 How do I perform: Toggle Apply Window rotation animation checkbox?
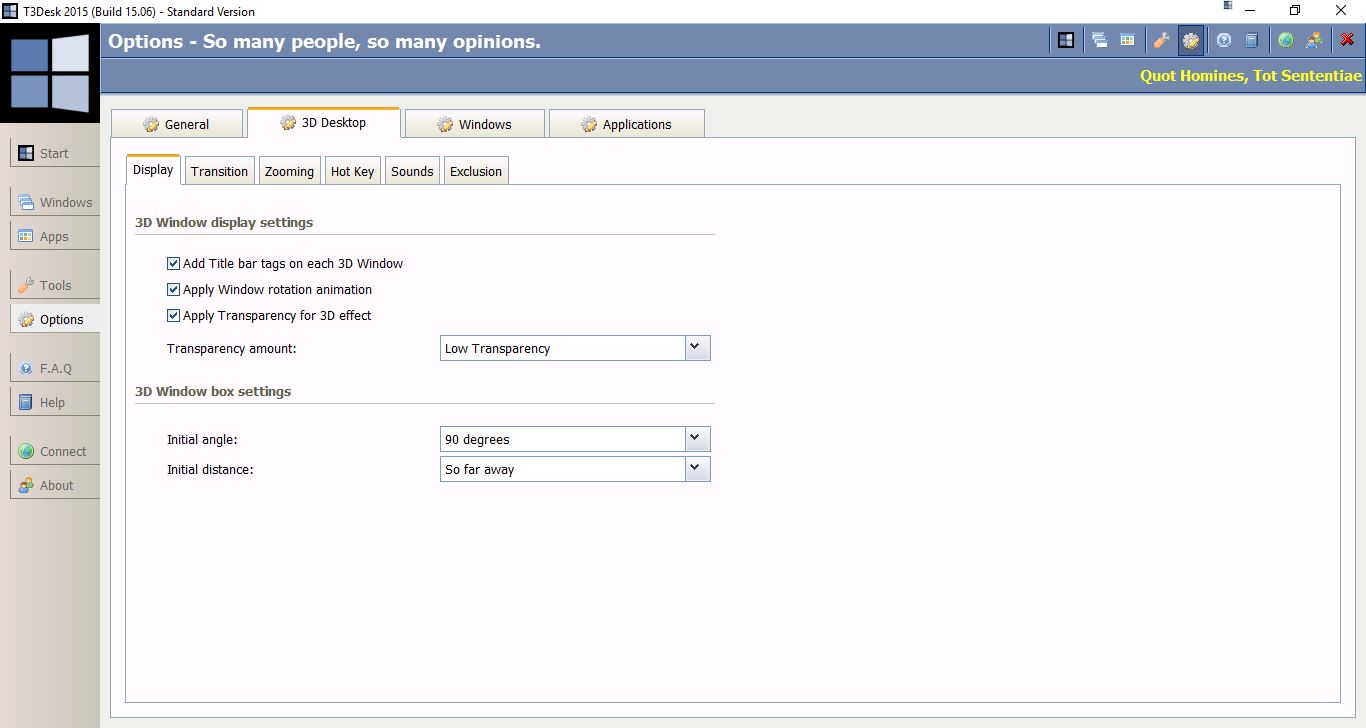(x=174, y=290)
